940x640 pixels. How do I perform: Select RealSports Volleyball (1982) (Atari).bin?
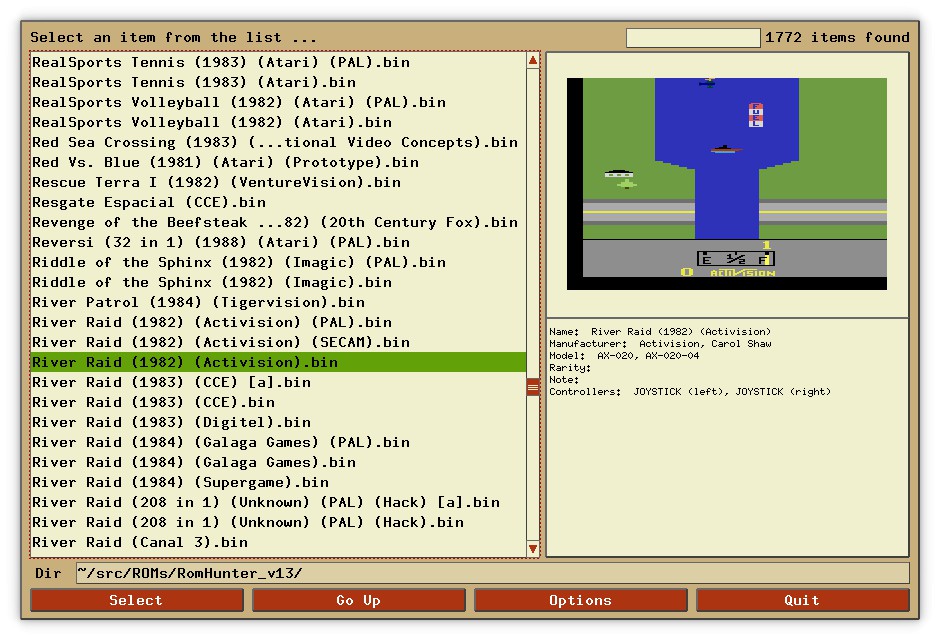pos(278,122)
